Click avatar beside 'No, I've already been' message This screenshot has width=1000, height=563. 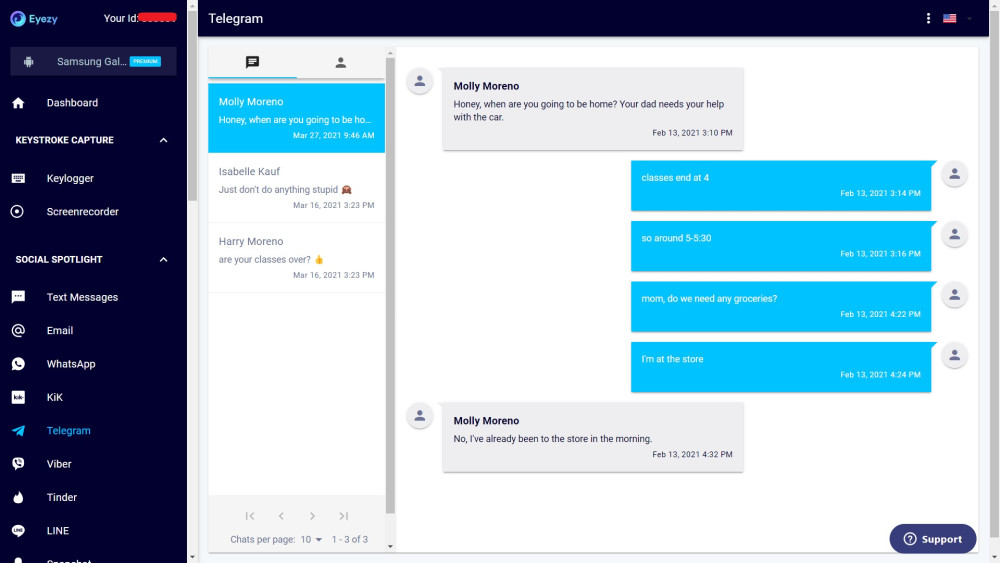point(420,416)
